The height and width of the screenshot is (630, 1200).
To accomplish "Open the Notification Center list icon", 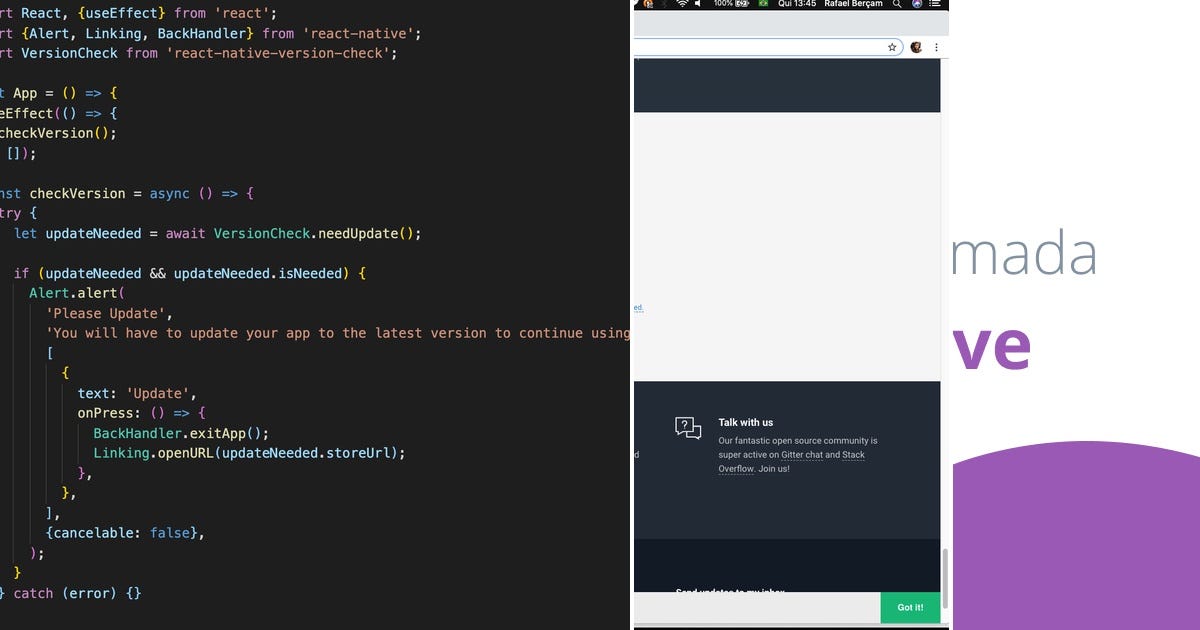I will (x=937, y=4).
